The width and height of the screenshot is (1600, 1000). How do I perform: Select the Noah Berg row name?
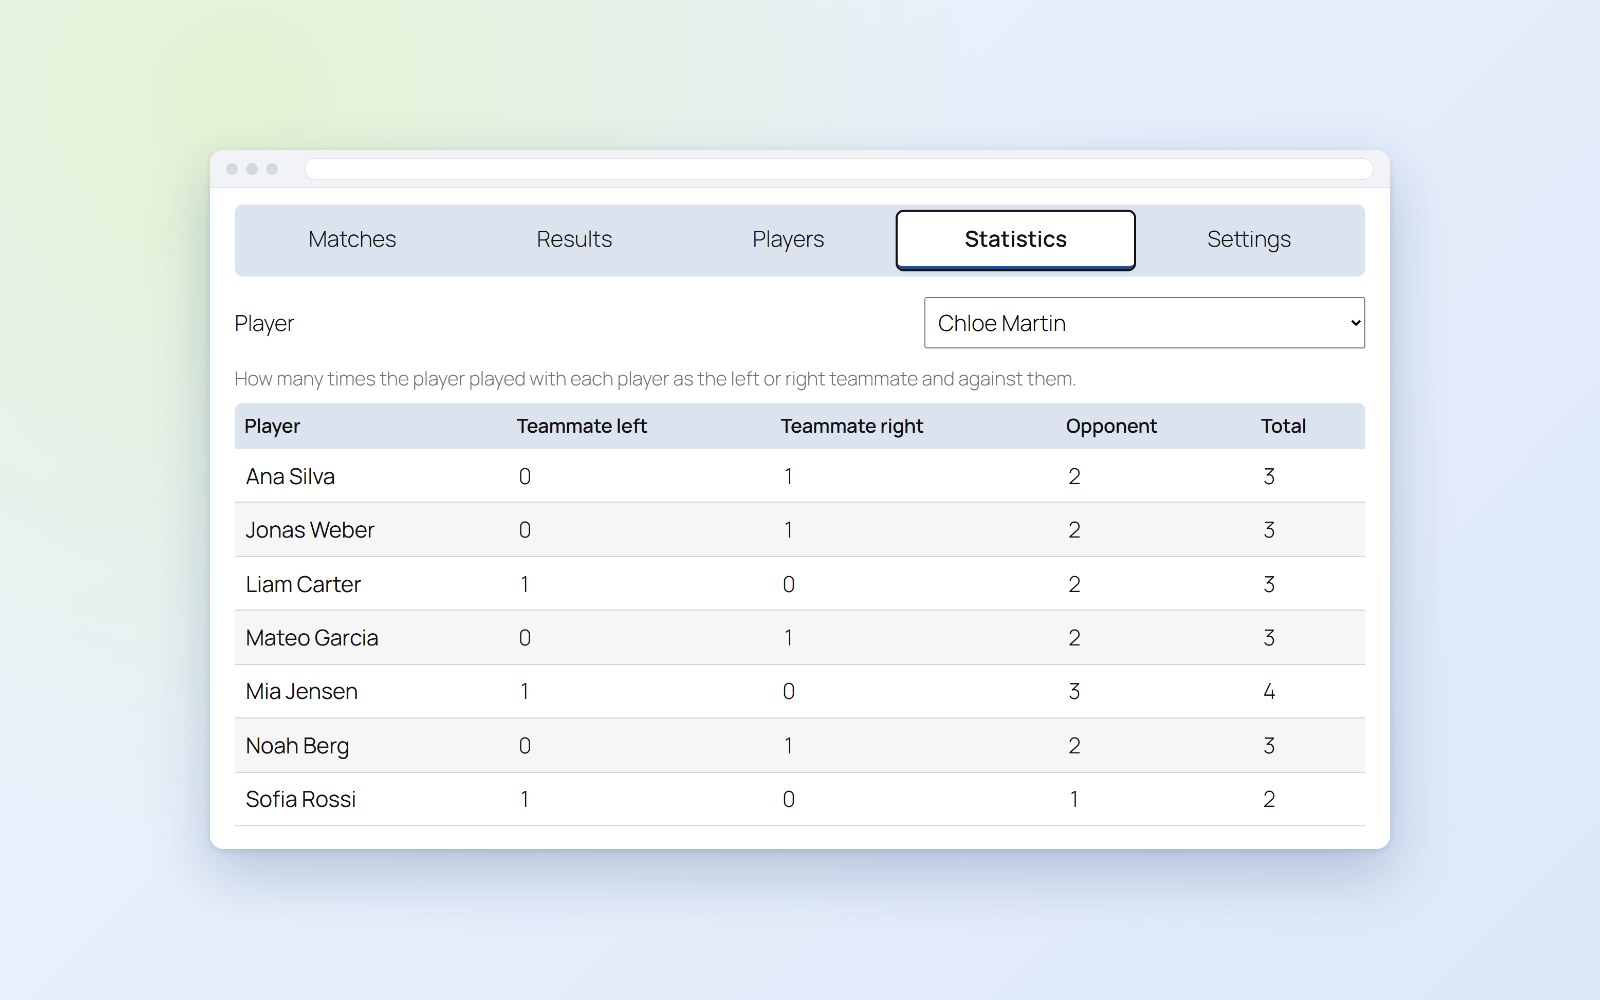click(297, 746)
